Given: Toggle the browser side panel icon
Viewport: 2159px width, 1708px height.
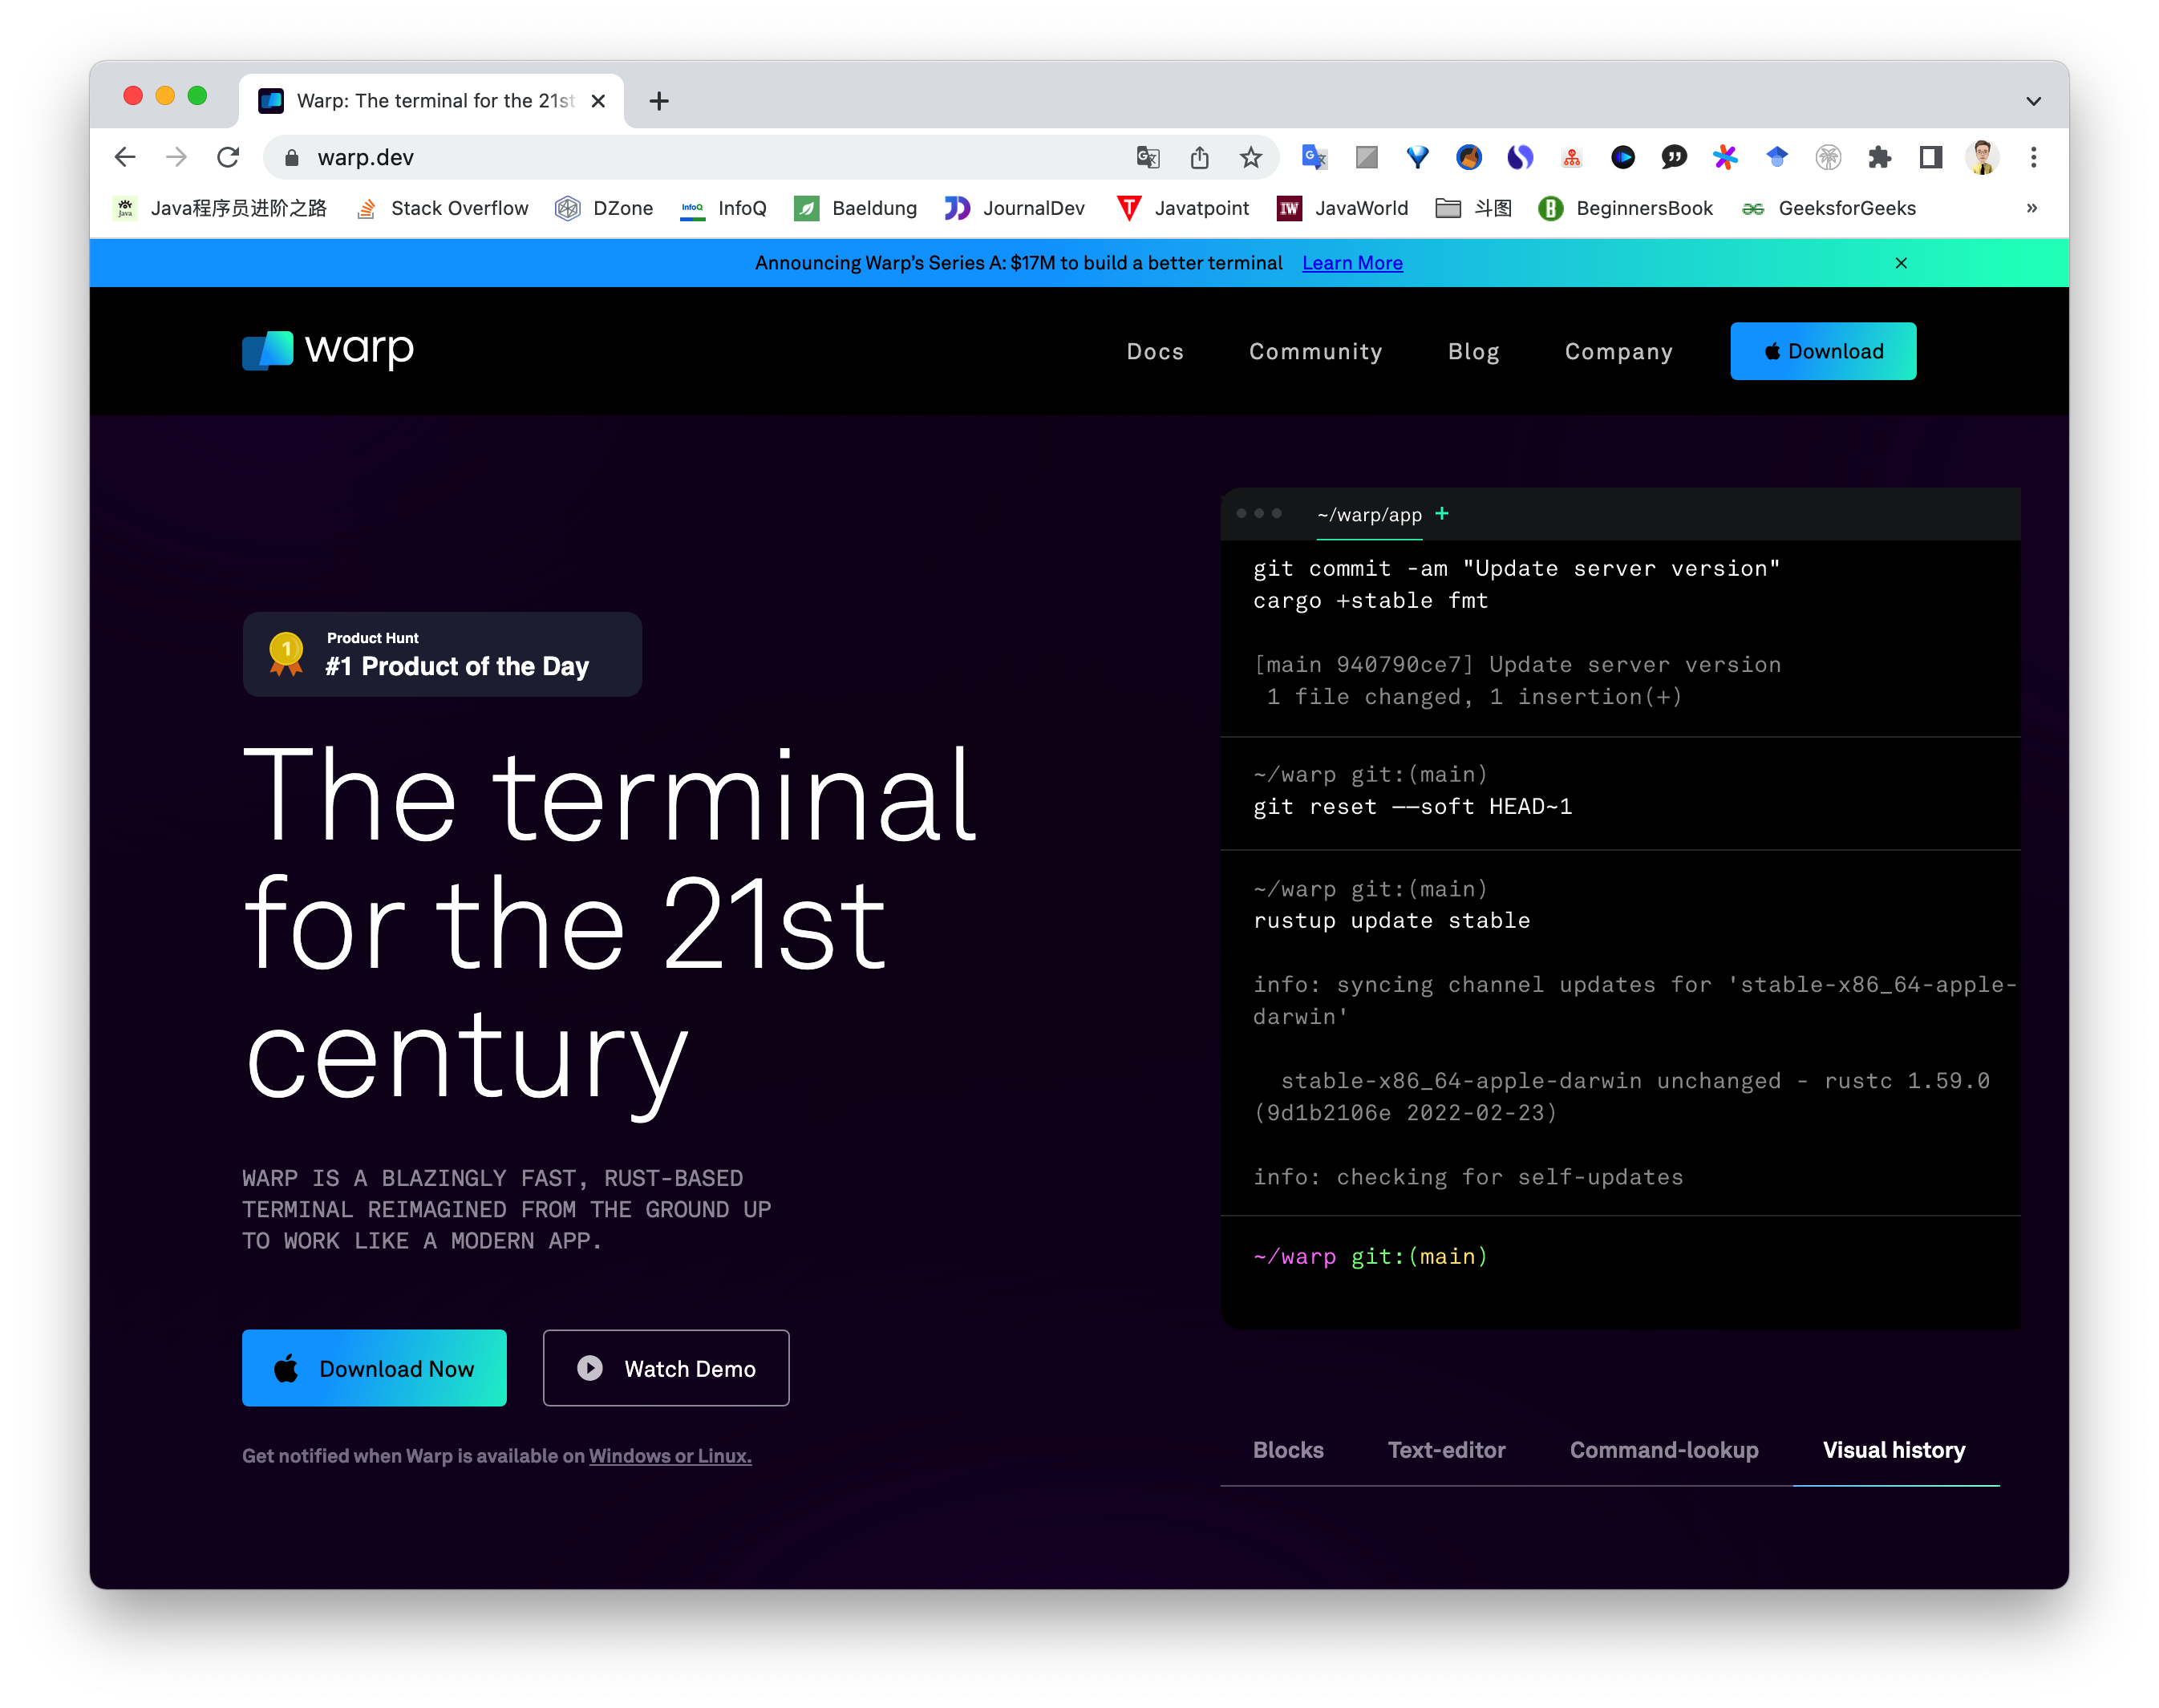Looking at the screenshot, I should tap(1930, 157).
